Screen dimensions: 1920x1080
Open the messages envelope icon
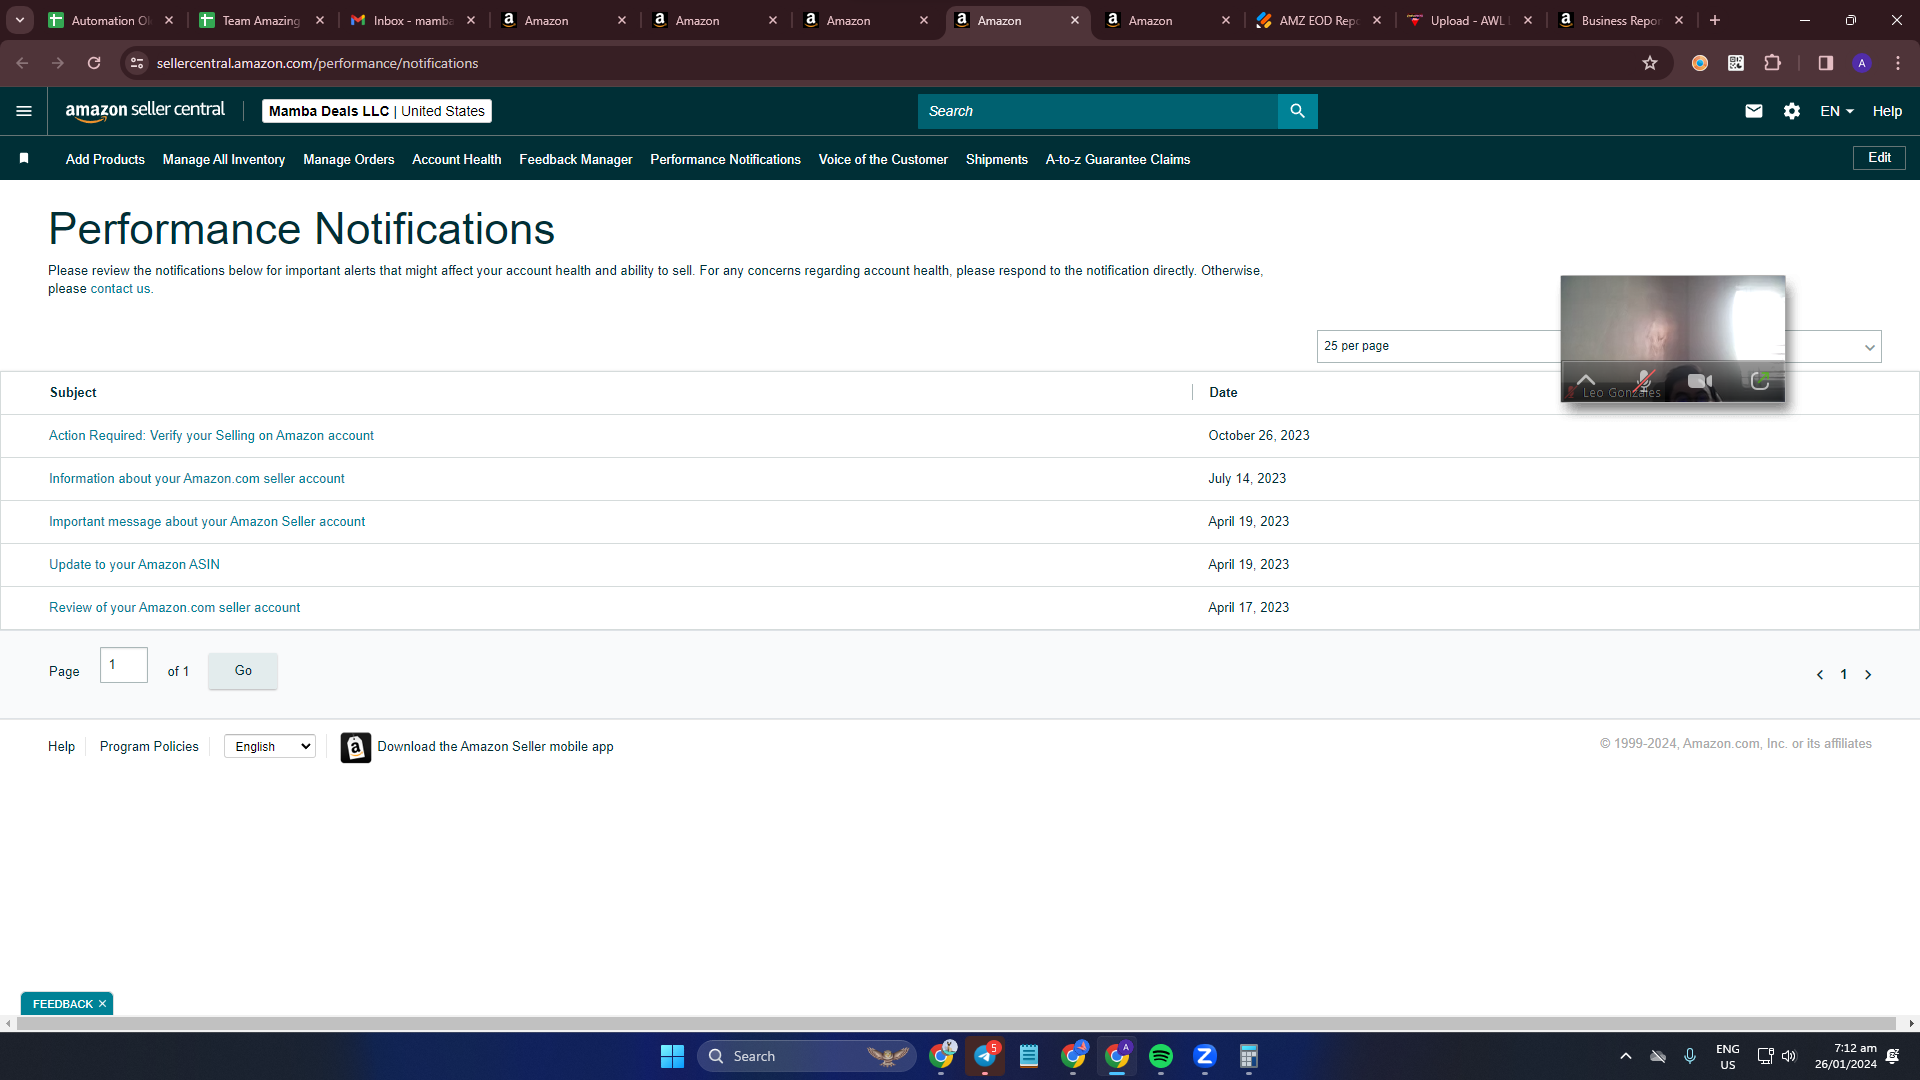point(1754,111)
